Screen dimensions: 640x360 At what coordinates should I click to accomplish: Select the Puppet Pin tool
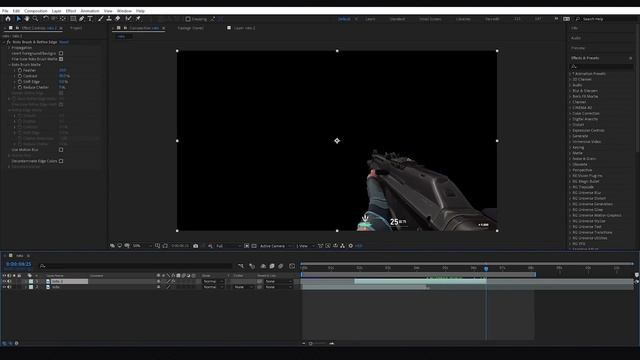tap(138, 19)
